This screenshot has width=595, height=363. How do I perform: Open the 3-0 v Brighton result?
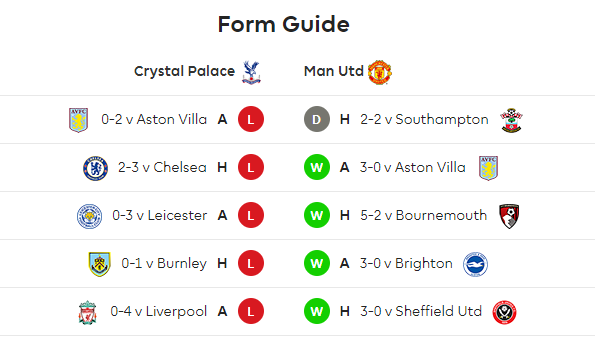(x=406, y=263)
